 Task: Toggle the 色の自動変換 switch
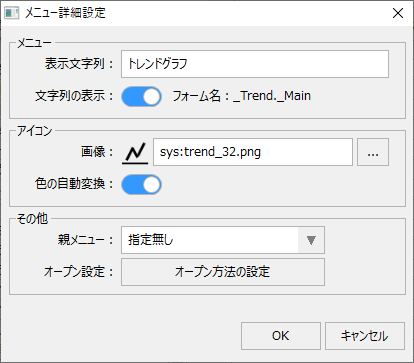coord(142,185)
